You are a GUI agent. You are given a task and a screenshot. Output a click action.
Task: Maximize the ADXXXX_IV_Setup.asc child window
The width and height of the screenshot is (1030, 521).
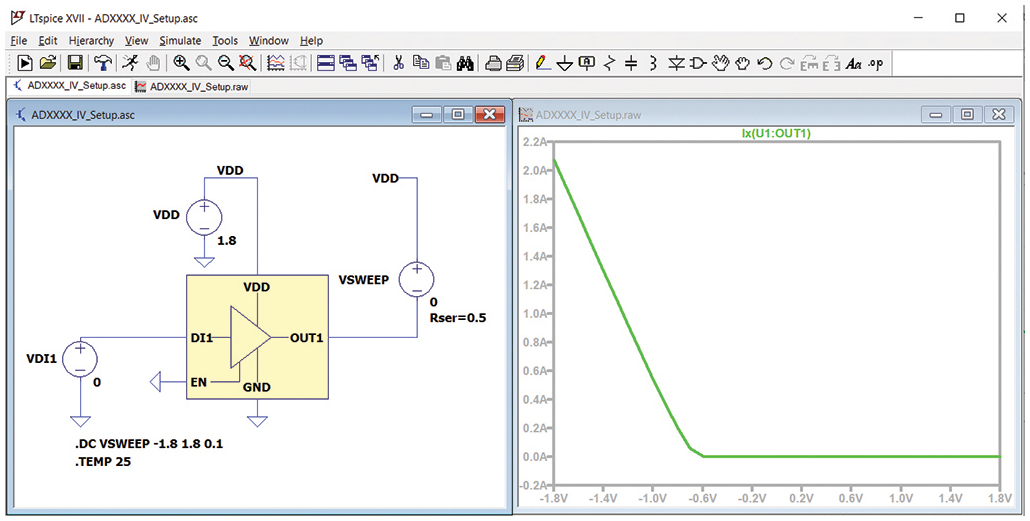point(458,114)
